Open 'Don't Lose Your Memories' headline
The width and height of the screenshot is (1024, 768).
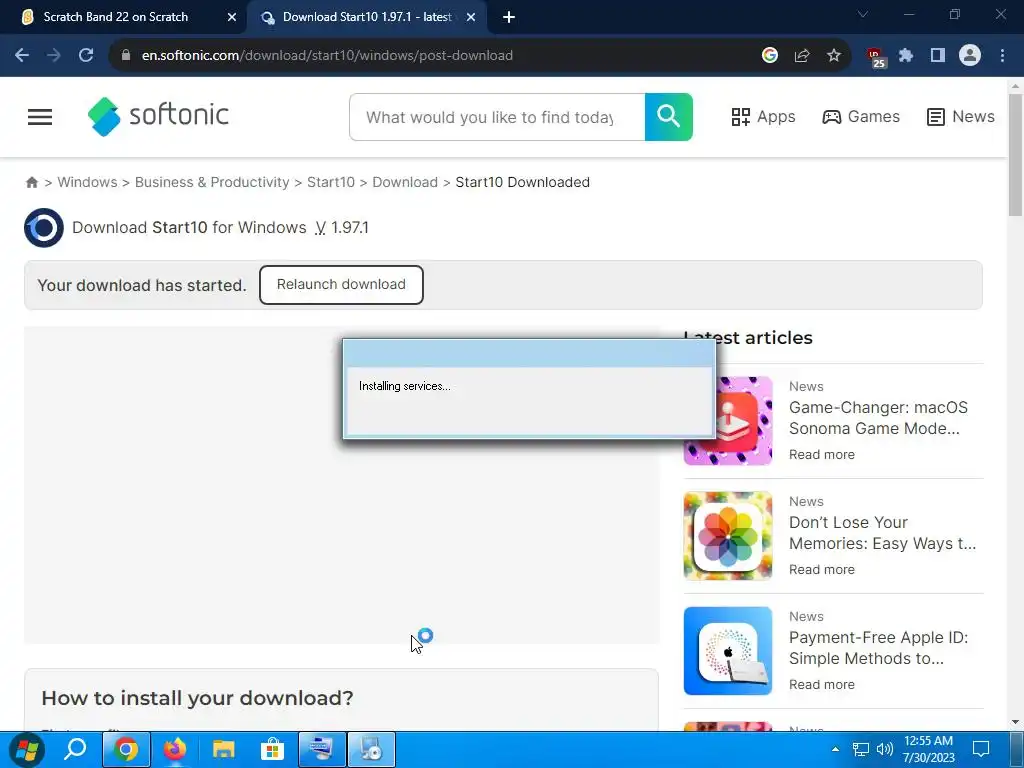(882, 533)
